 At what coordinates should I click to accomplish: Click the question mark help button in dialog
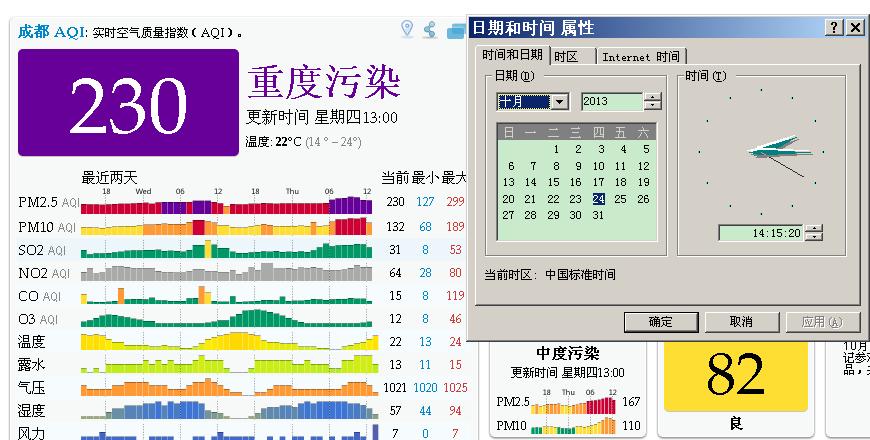(x=834, y=27)
